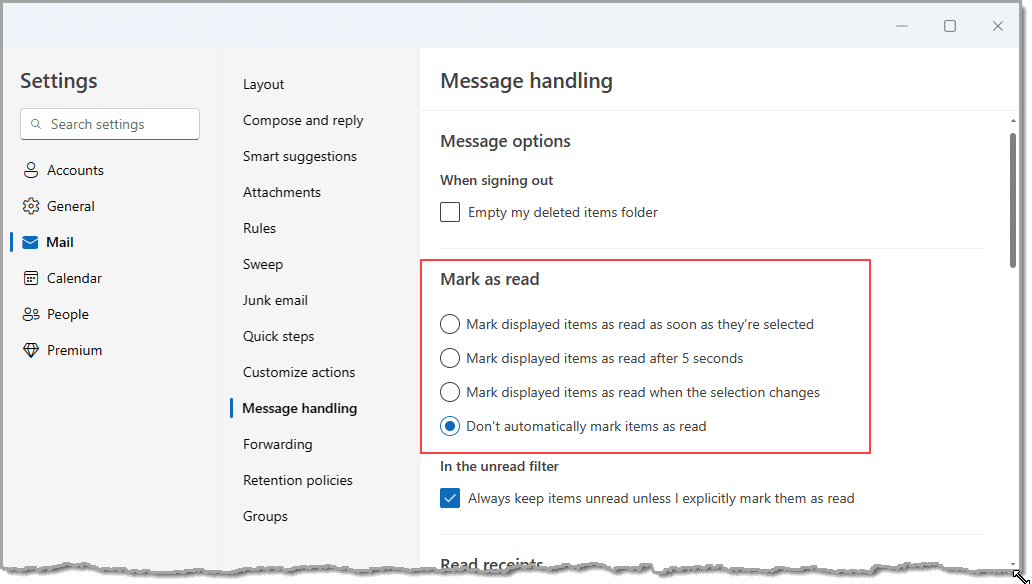Open Compose and reply settings

(302, 120)
